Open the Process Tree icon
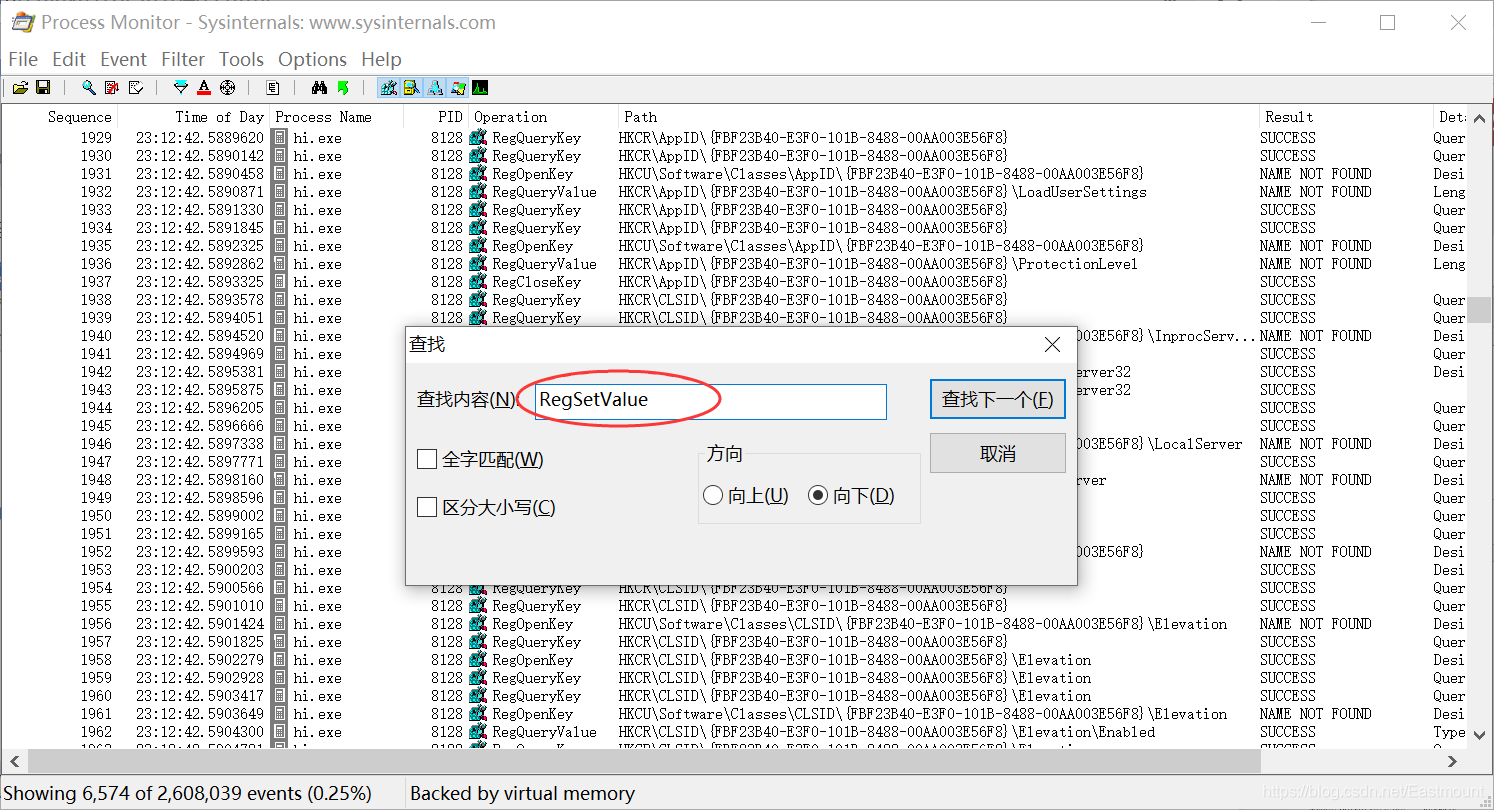 [272, 87]
